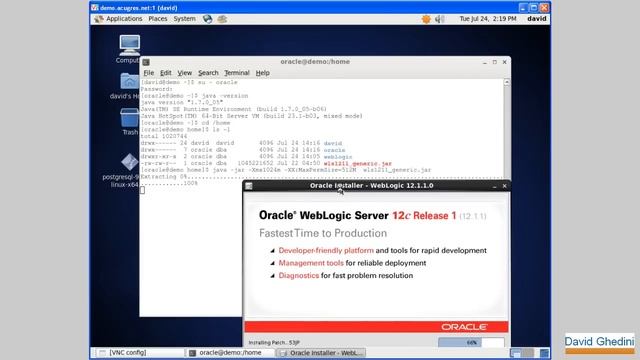Click the wls1211_generic.jar filename in terminal listing
The width and height of the screenshot is (640, 360).
pyautogui.click(x=358, y=164)
